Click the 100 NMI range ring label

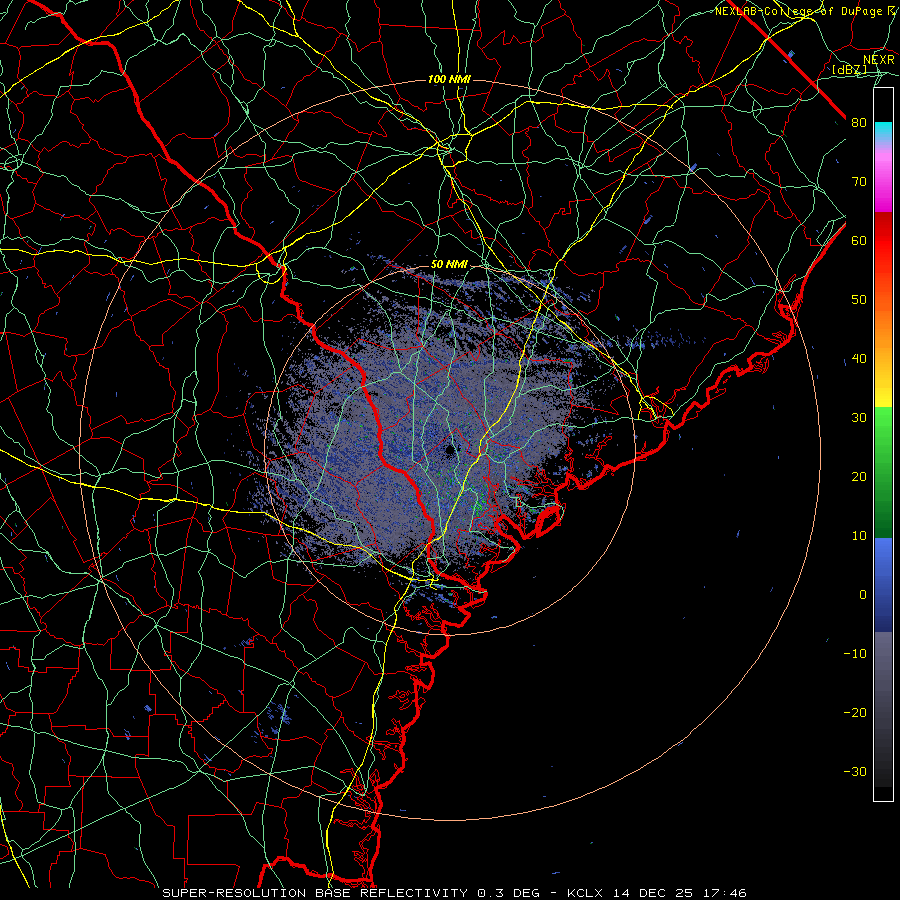pyautogui.click(x=449, y=79)
